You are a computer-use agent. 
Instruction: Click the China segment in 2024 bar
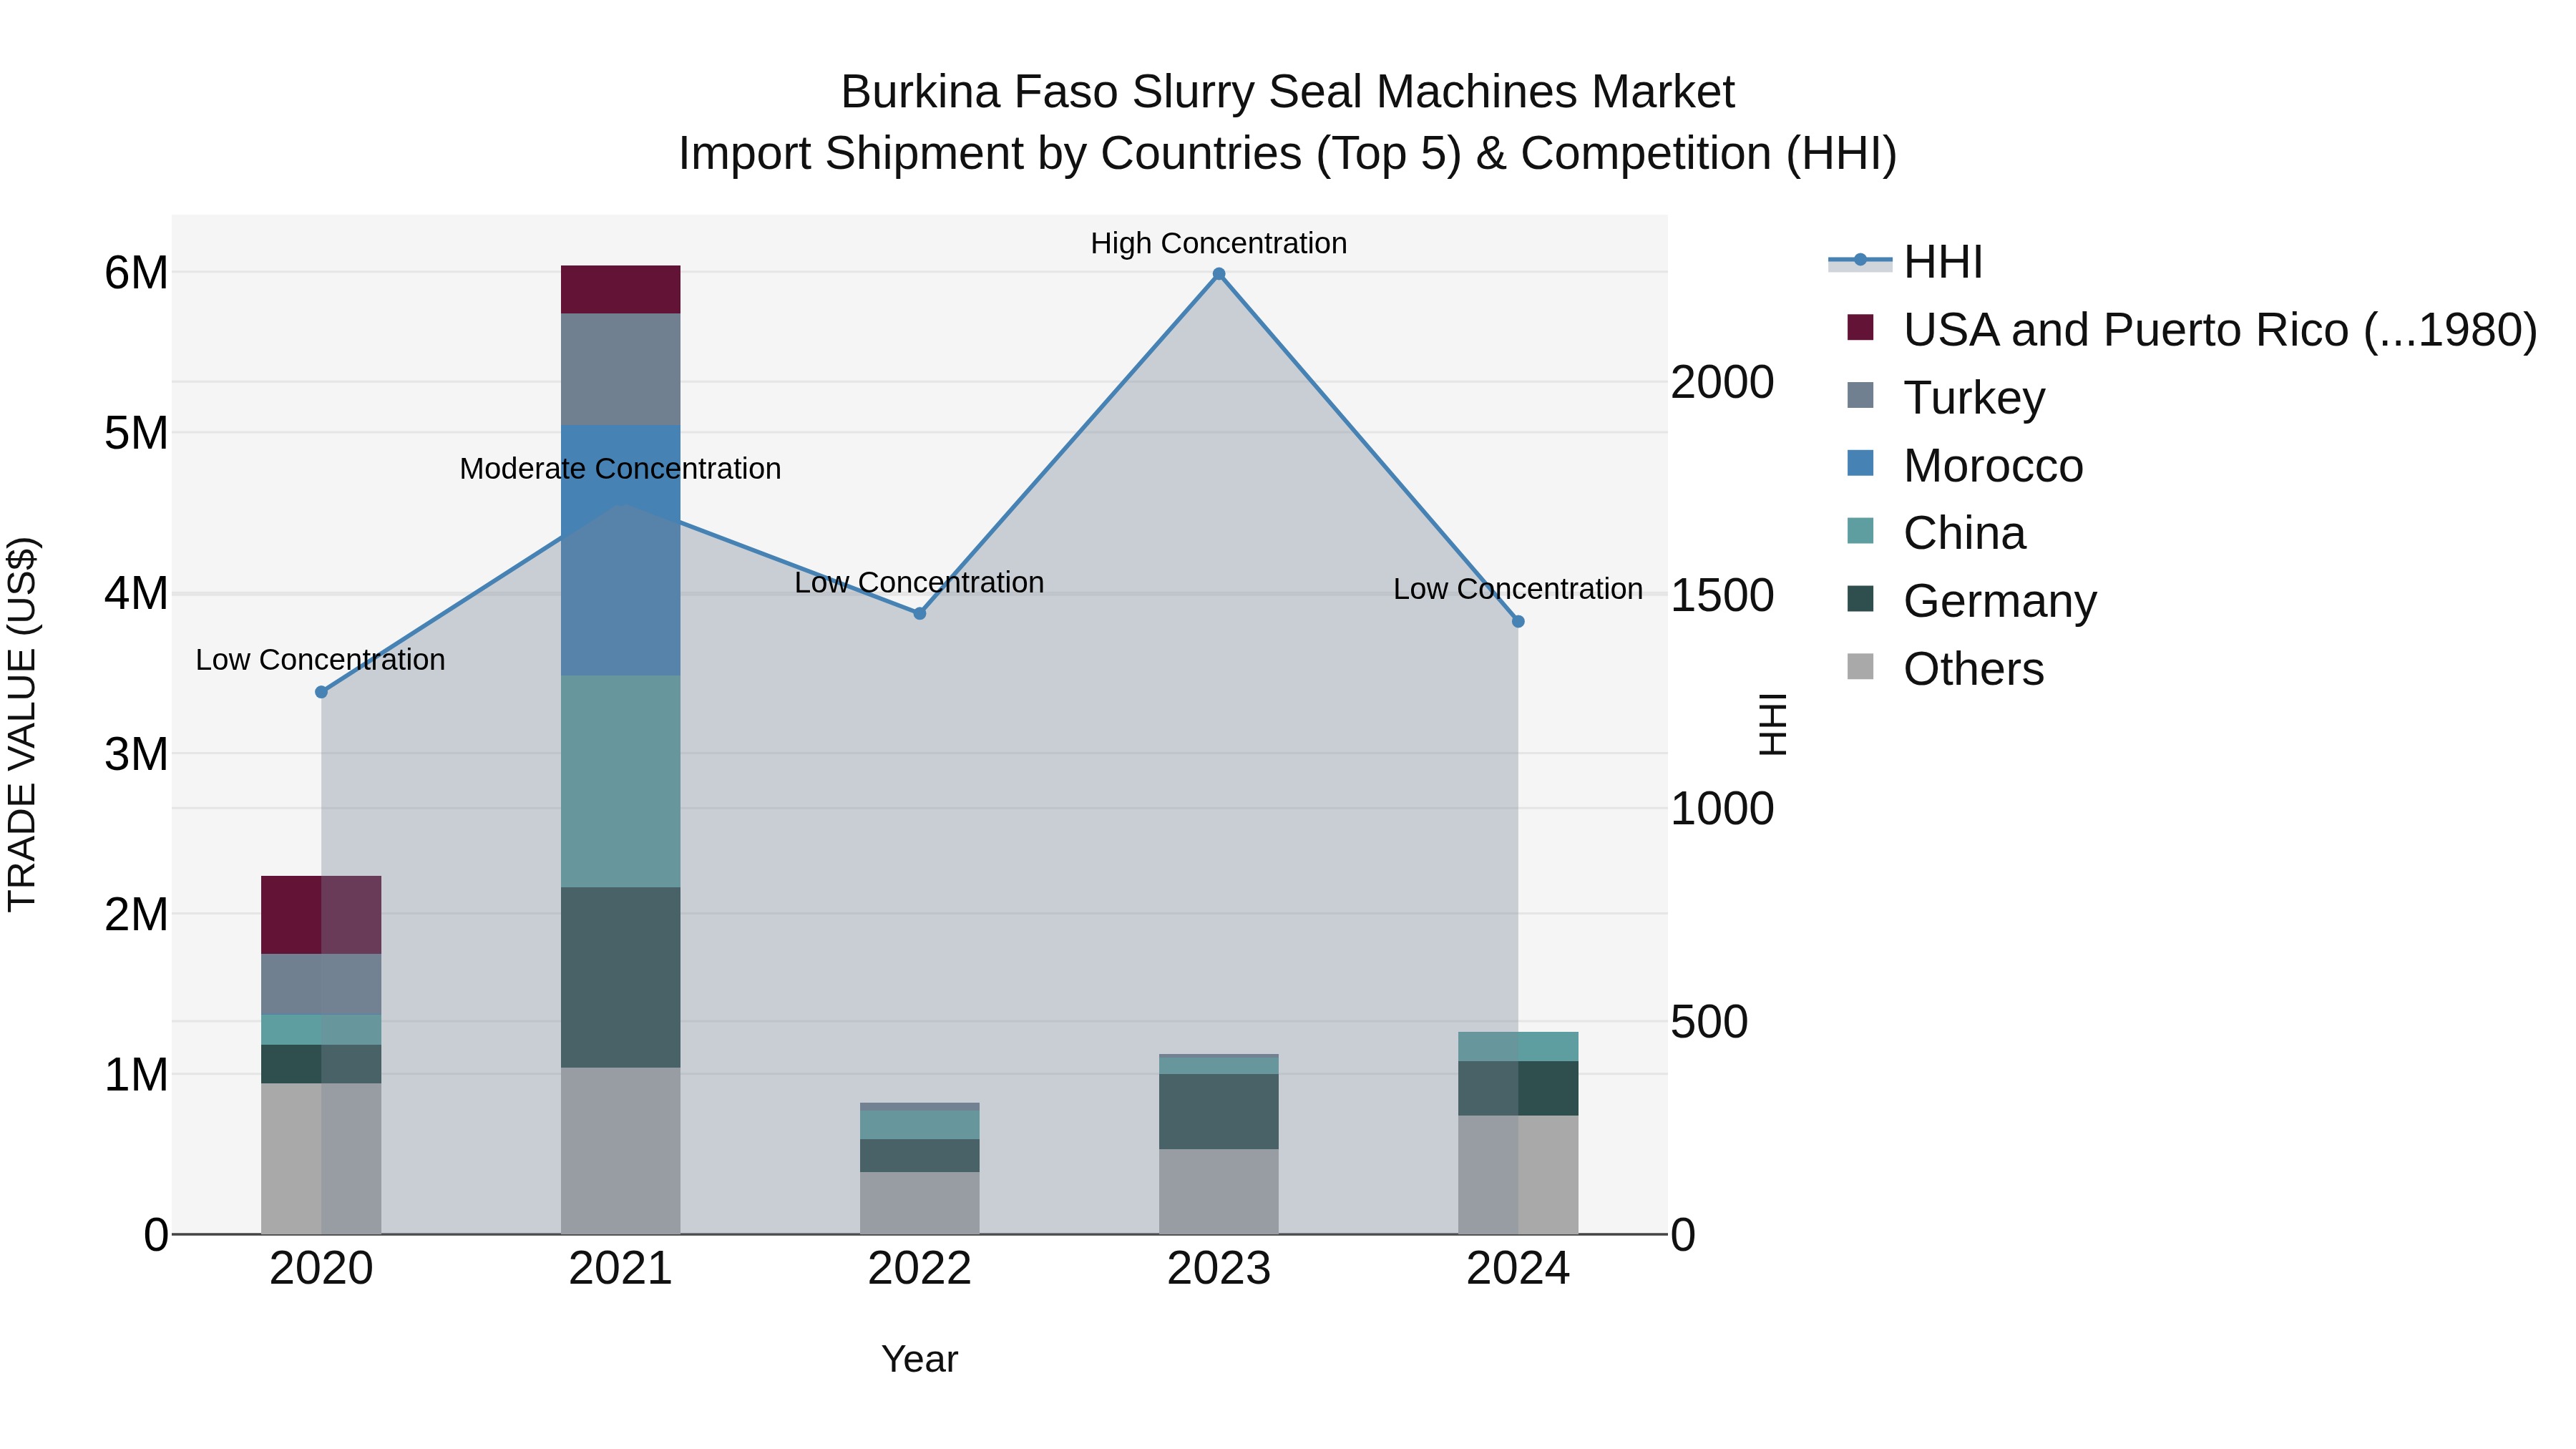[1518, 1046]
